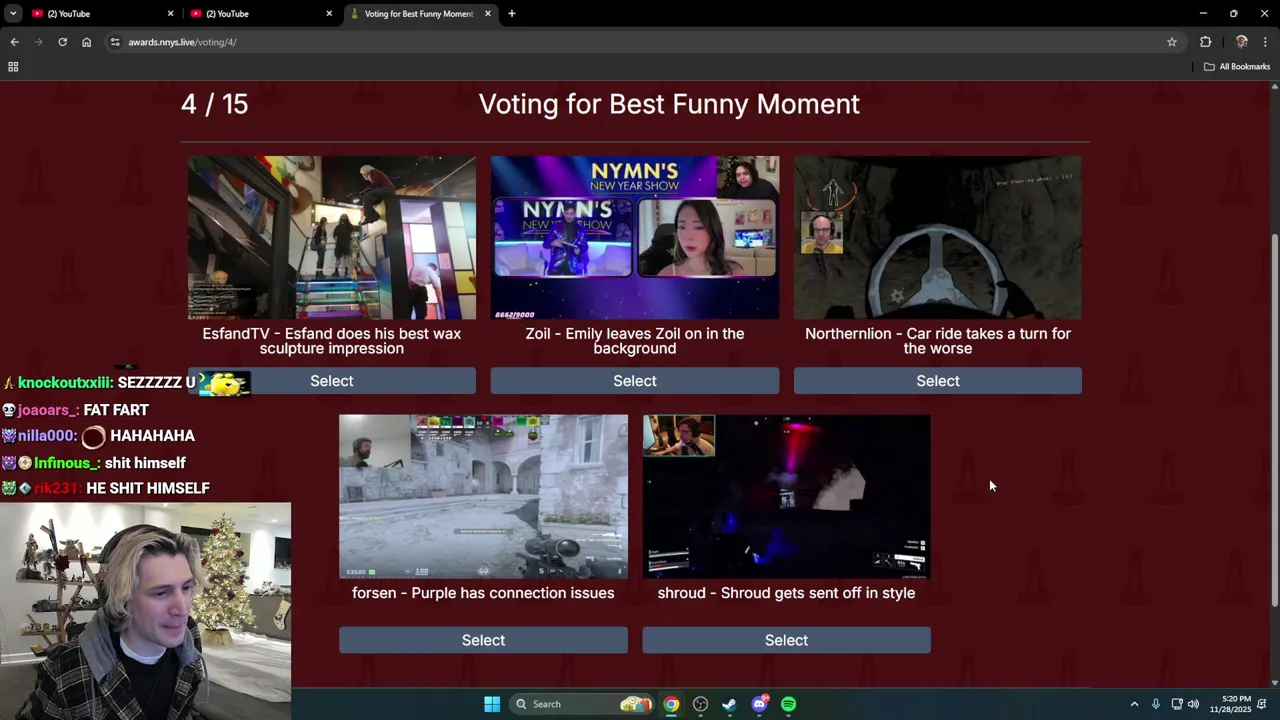
Task: Click the Zoil Emily leaves Zoil title
Action: pyautogui.click(x=635, y=341)
